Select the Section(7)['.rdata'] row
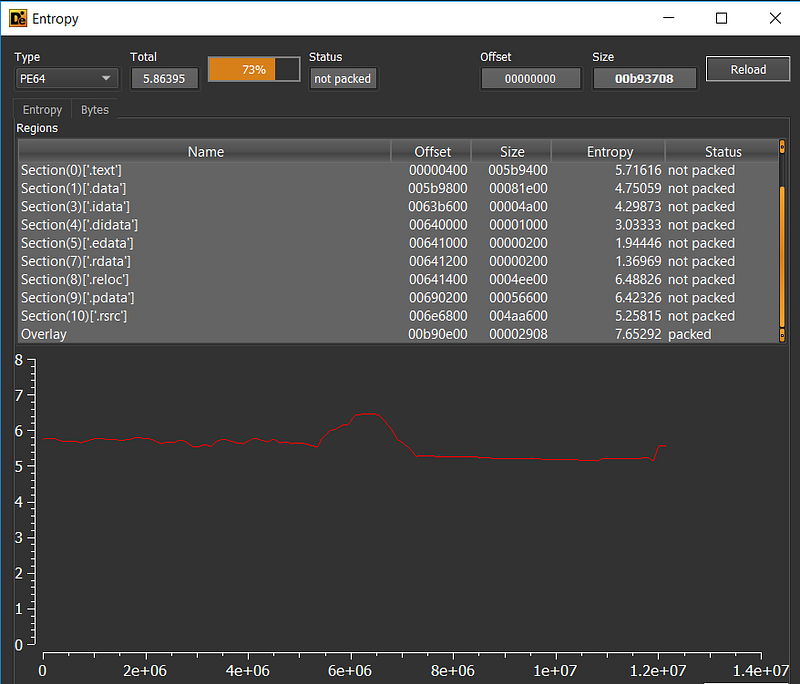This screenshot has height=684, width=800. 398,262
